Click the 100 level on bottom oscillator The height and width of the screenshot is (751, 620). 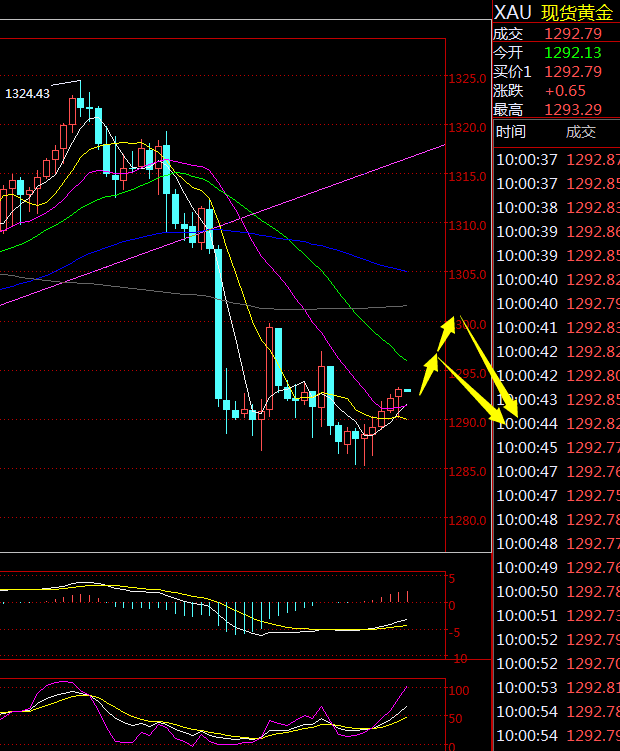459,691
